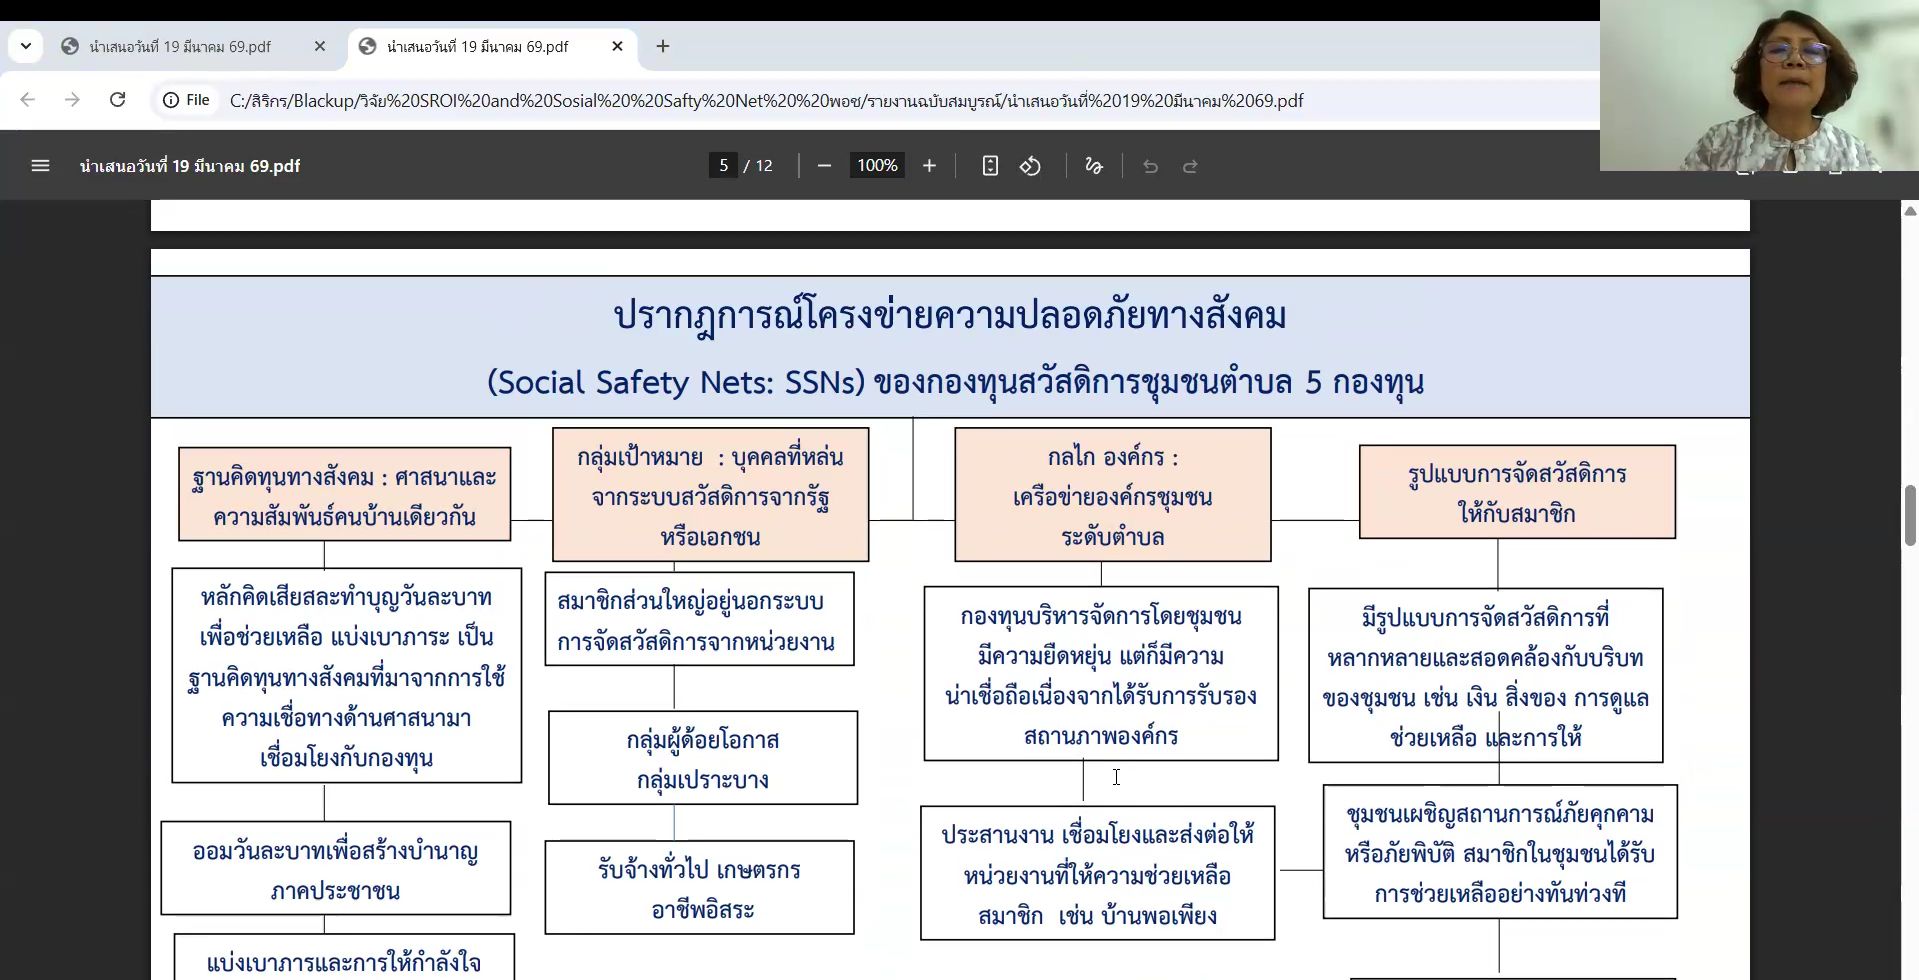
Task: Click the browser forward arrow
Action: tap(72, 100)
